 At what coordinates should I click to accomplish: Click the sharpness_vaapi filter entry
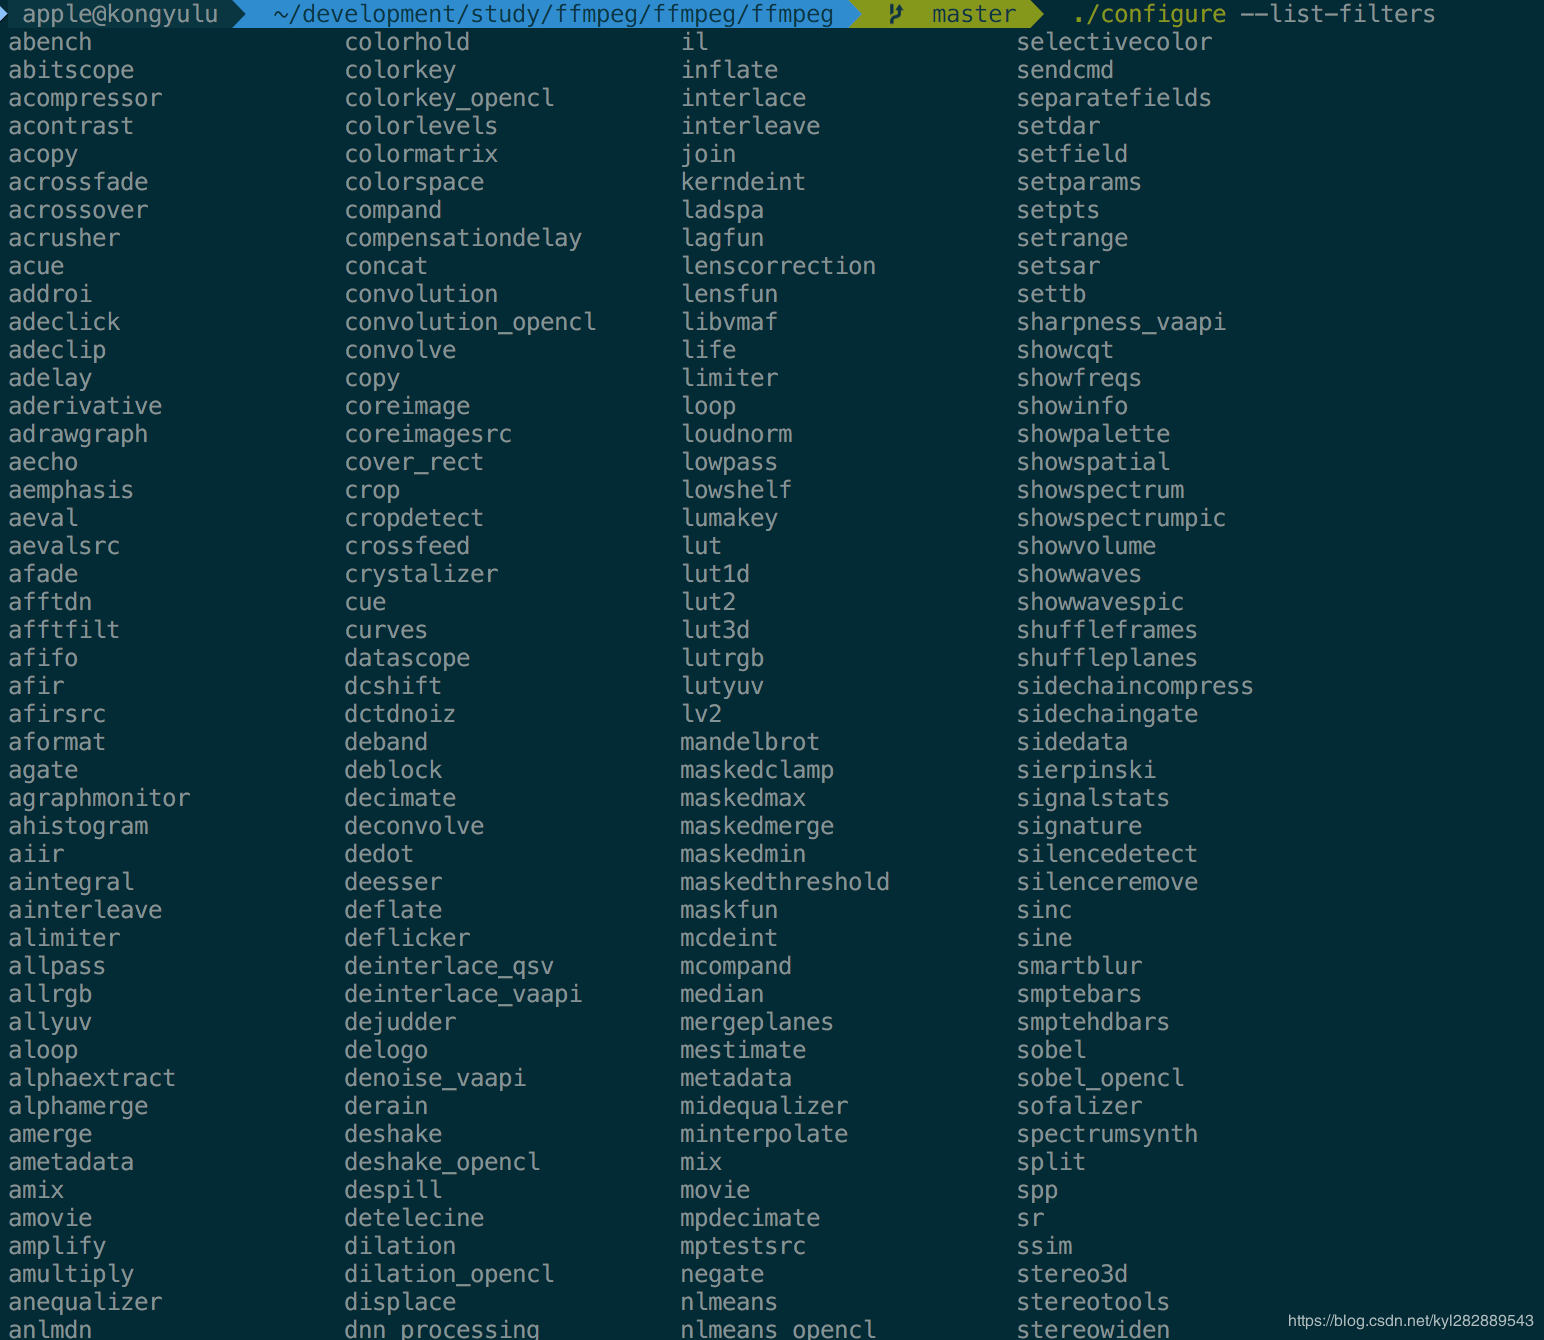(1122, 322)
